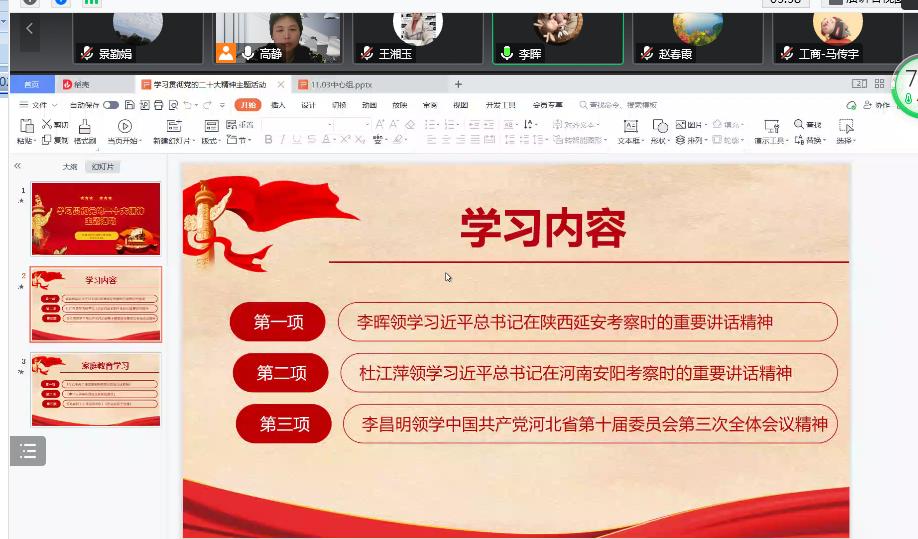This screenshot has height=539, width=918.
Task: Toggle Bold text formatting
Action: [268, 141]
